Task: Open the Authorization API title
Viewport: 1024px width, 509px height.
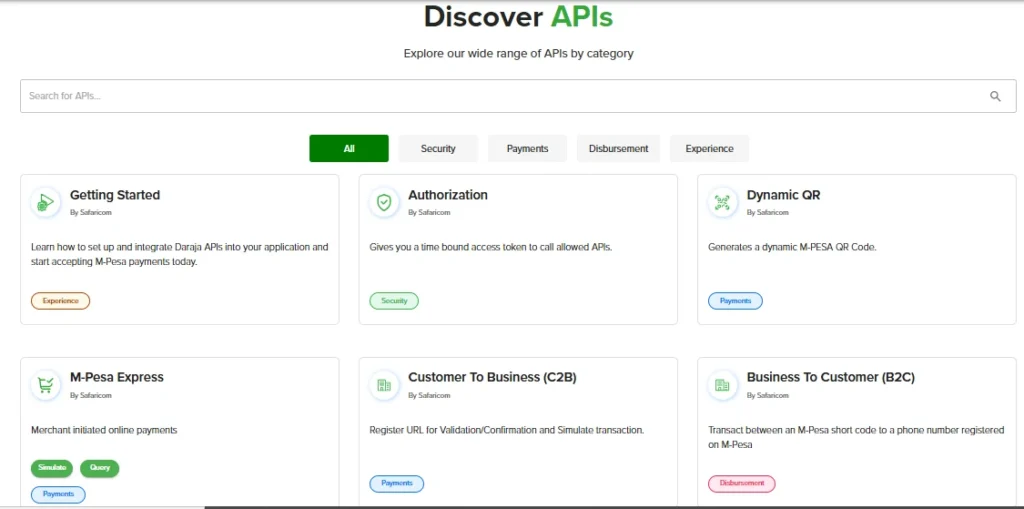Action: pyautogui.click(x=448, y=195)
